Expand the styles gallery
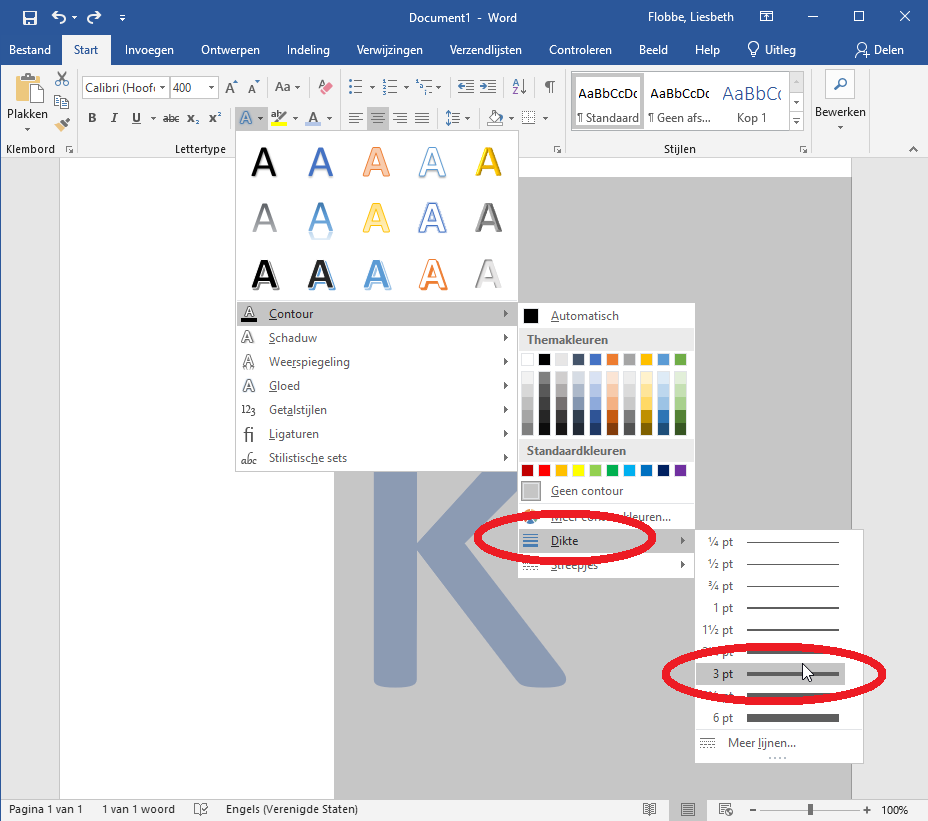Screen dimensions: 928x821 coord(797,121)
